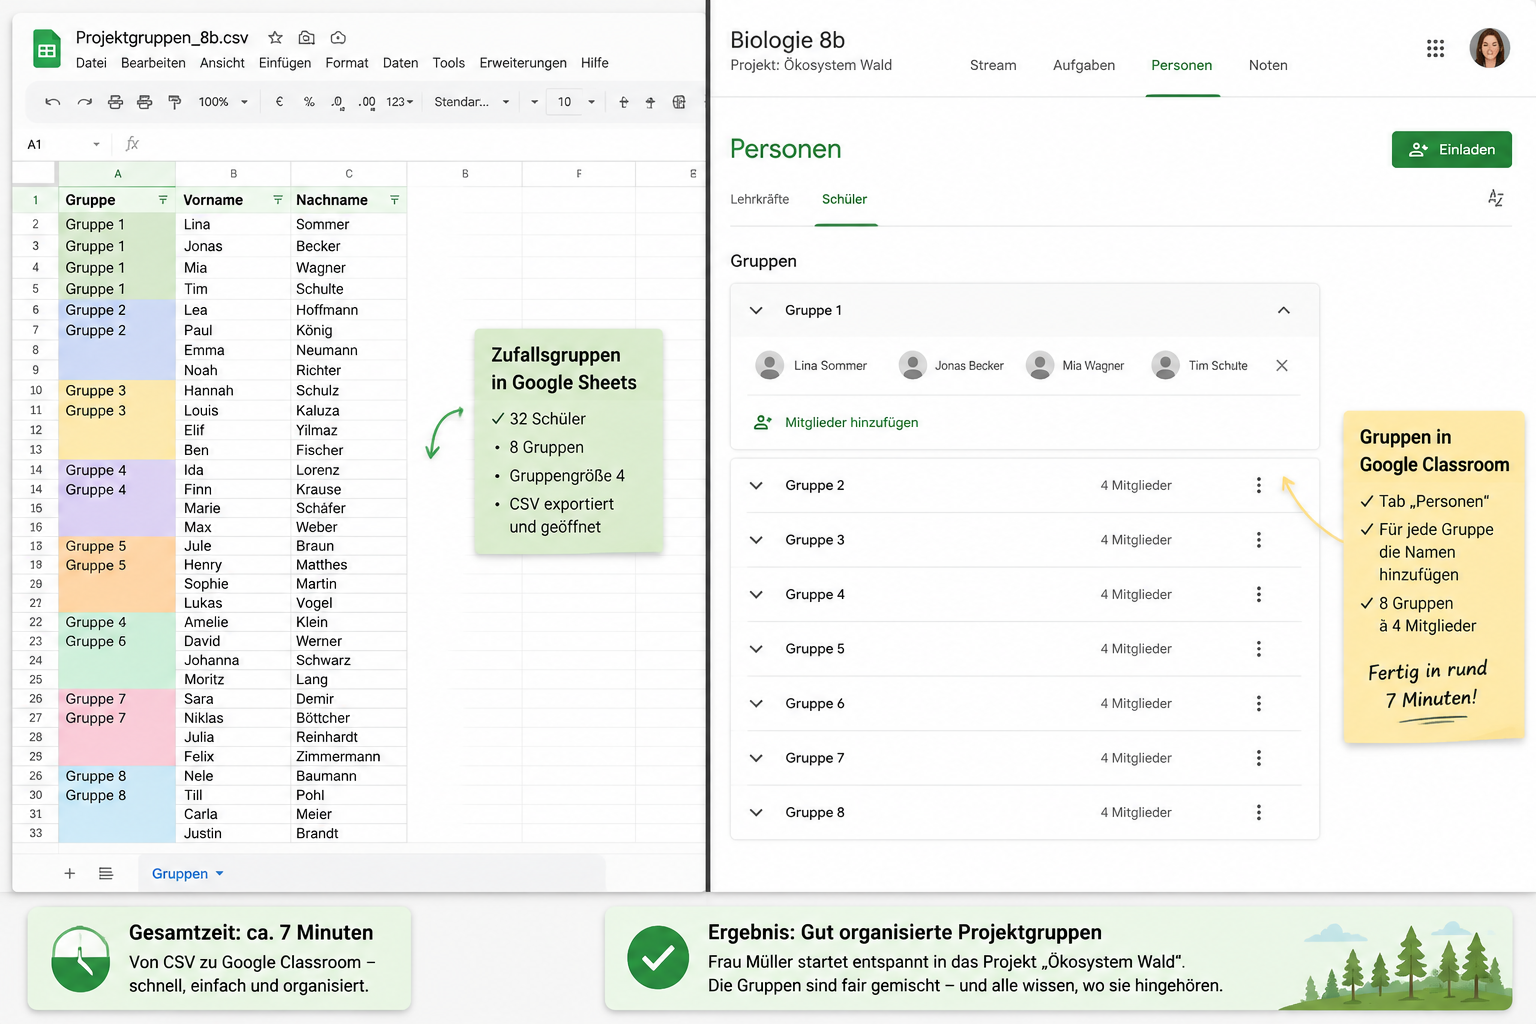Open the Tools menu
This screenshot has height=1024, width=1536.
pyautogui.click(x=449, y=62)
